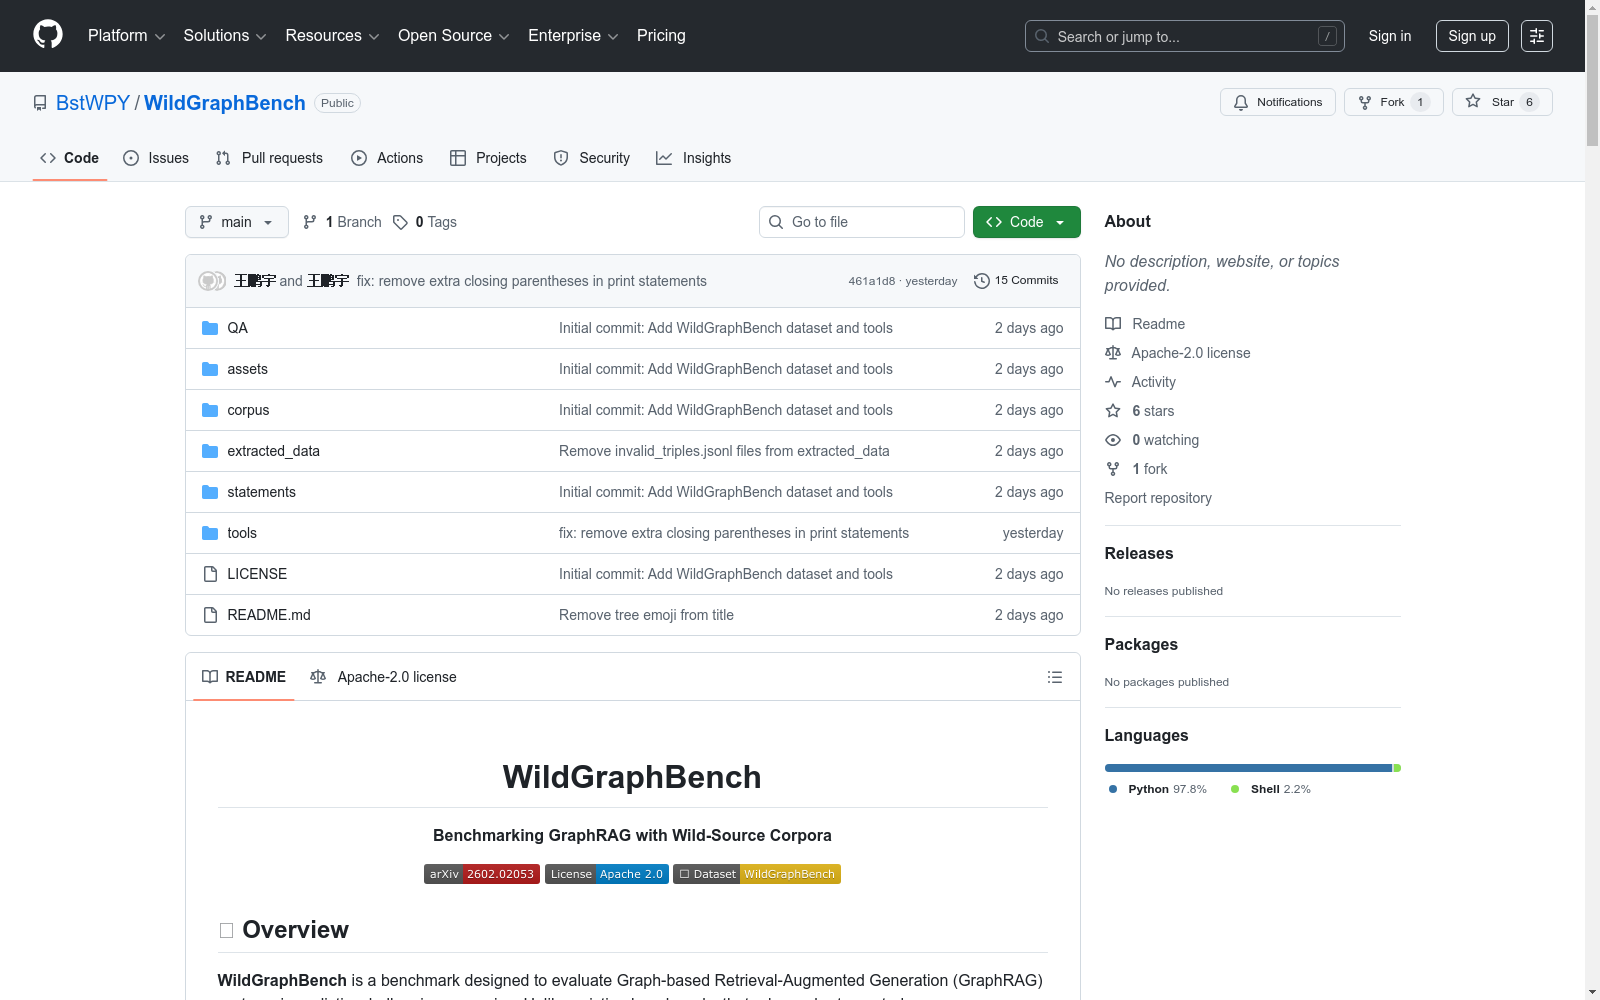Expand the Platform menu

pos(127,36)
